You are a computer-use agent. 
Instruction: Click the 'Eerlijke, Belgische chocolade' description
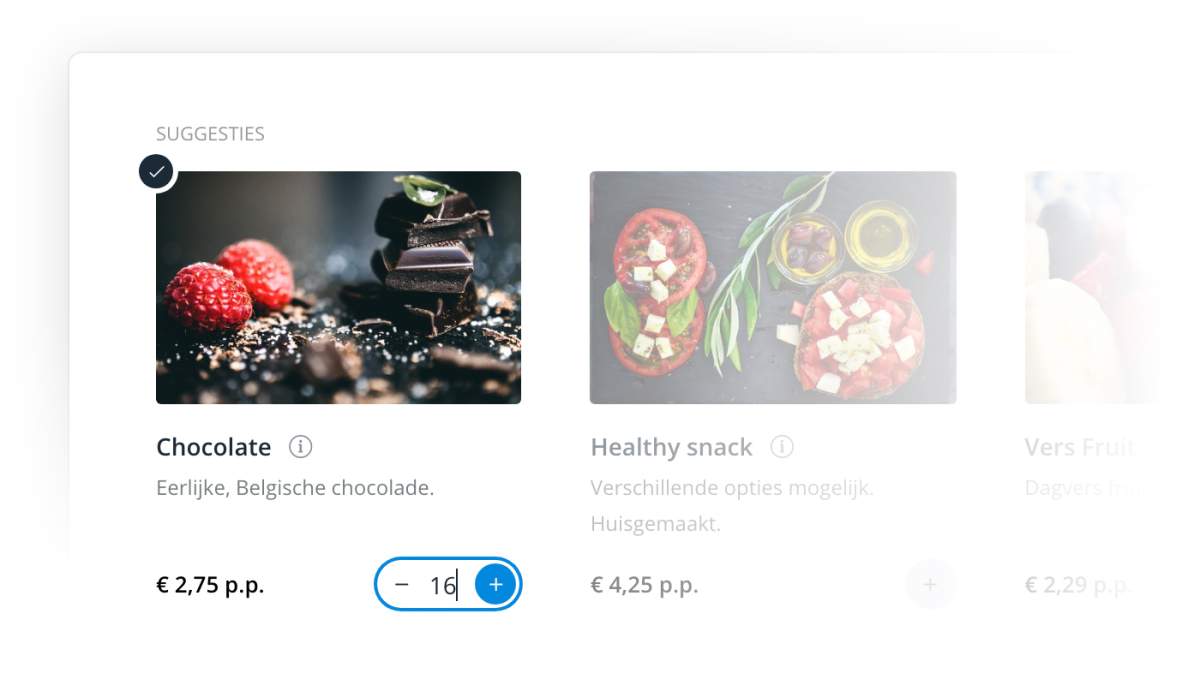295,488
